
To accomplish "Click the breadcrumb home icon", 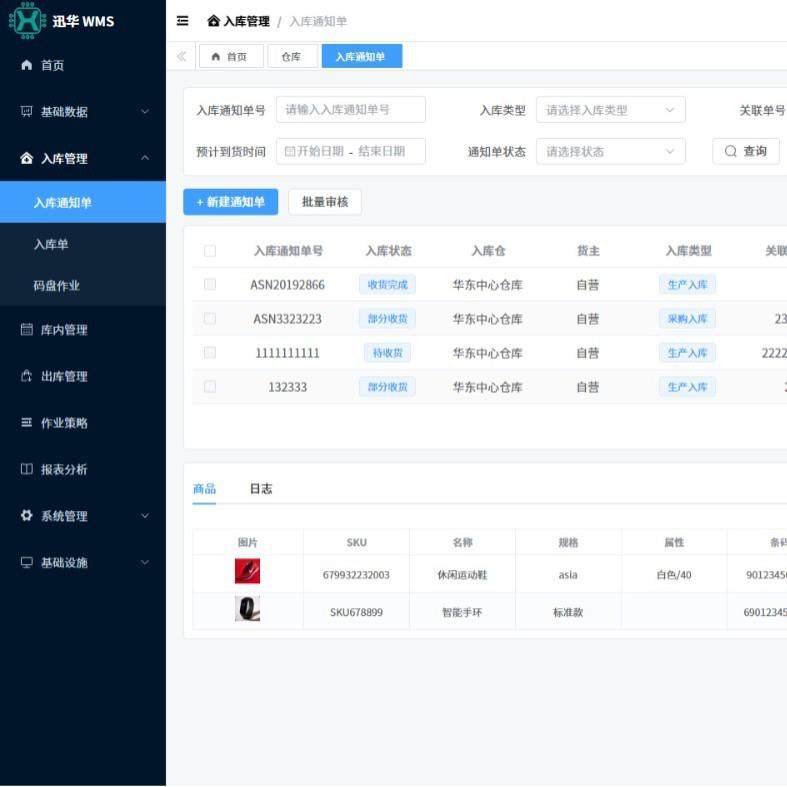I will coord(213,21).
